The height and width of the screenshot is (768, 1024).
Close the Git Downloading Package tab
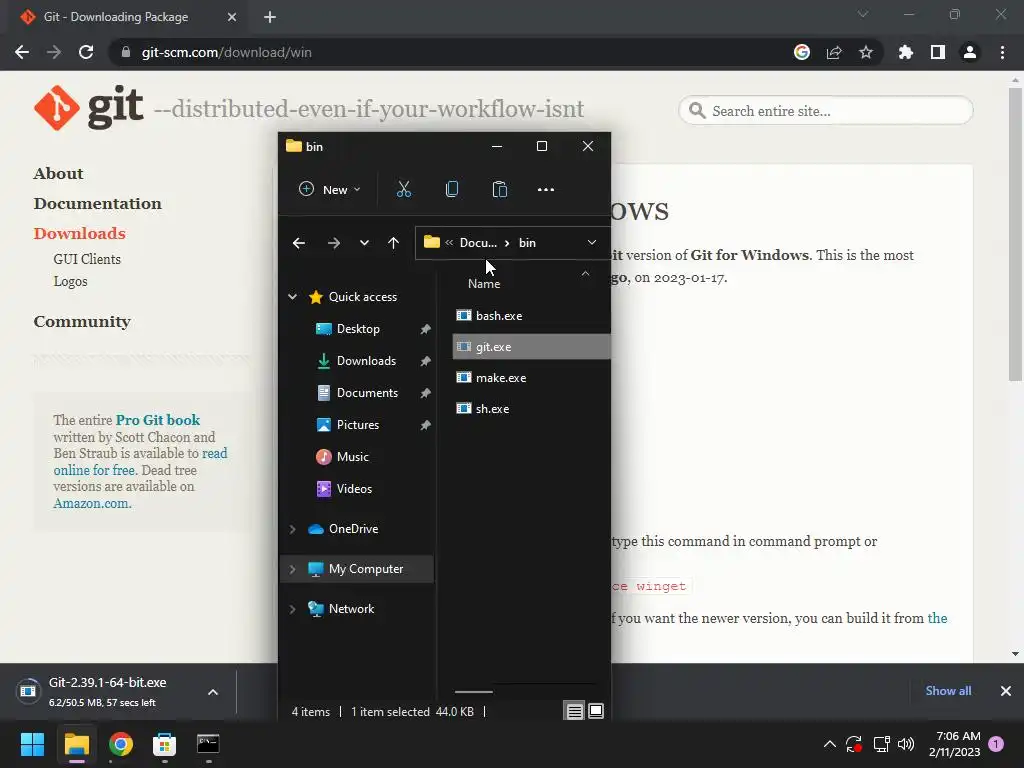(x=232, y=17)
